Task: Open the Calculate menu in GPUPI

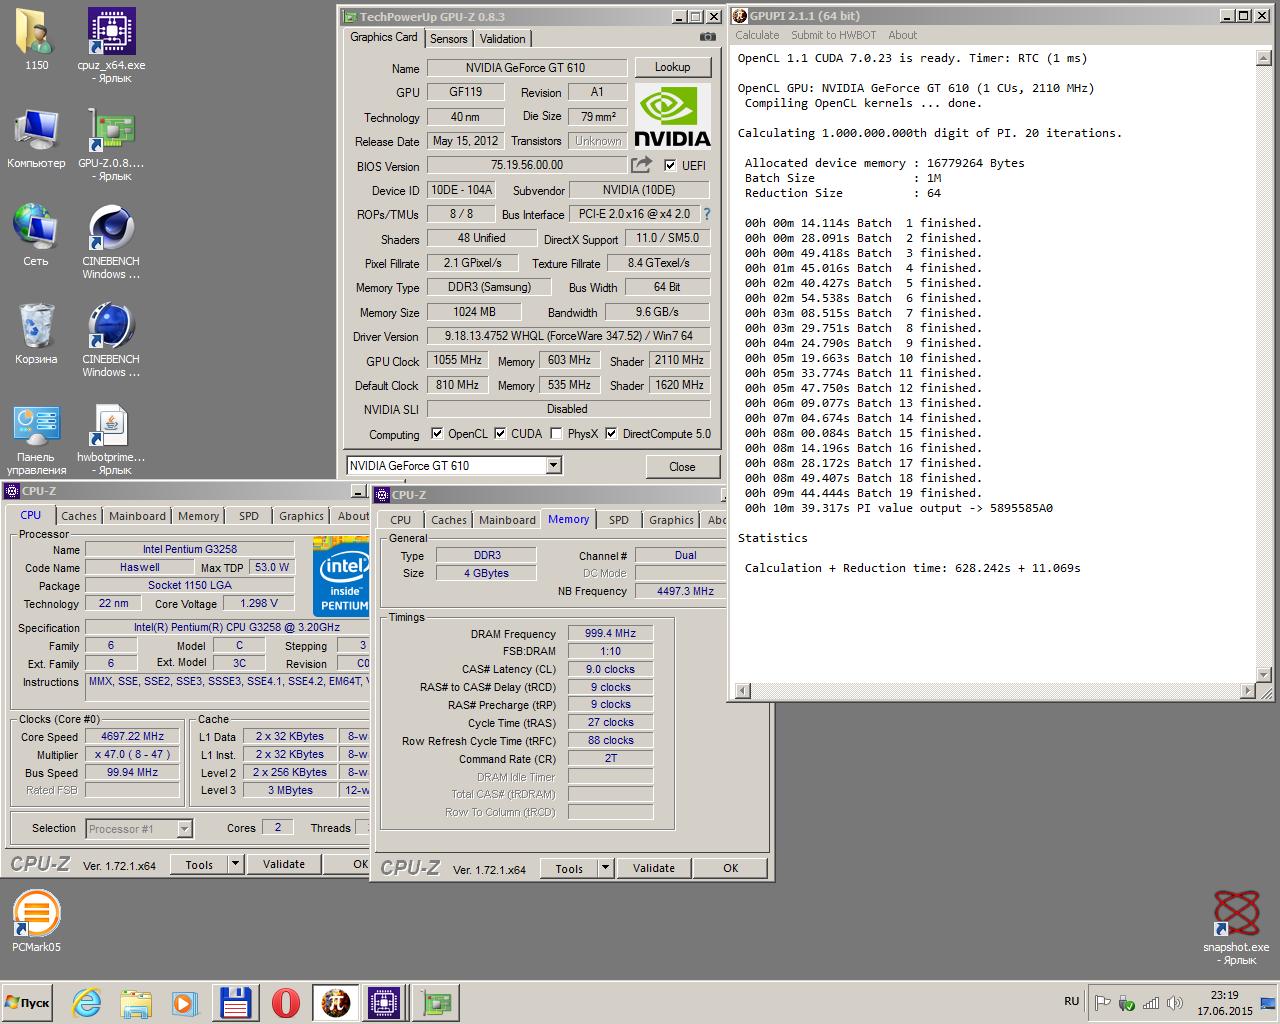Action: (757, 35)
